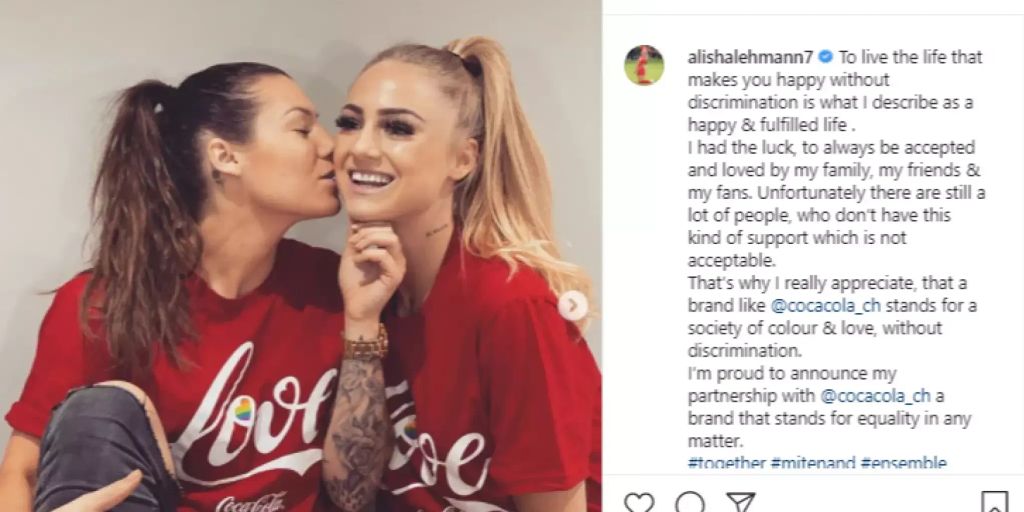Click the blue verified badge
Screen dimensions: 1024x512
[825, 57]
